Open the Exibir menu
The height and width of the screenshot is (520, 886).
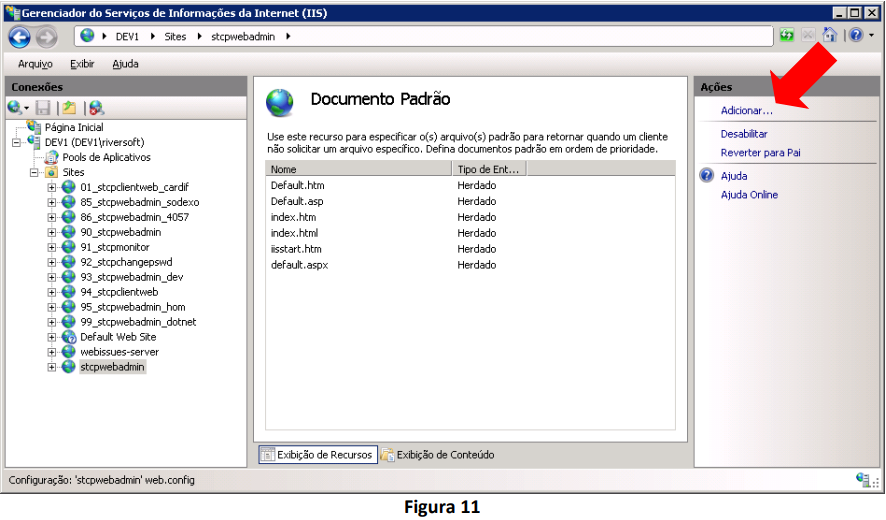(82, 64)
